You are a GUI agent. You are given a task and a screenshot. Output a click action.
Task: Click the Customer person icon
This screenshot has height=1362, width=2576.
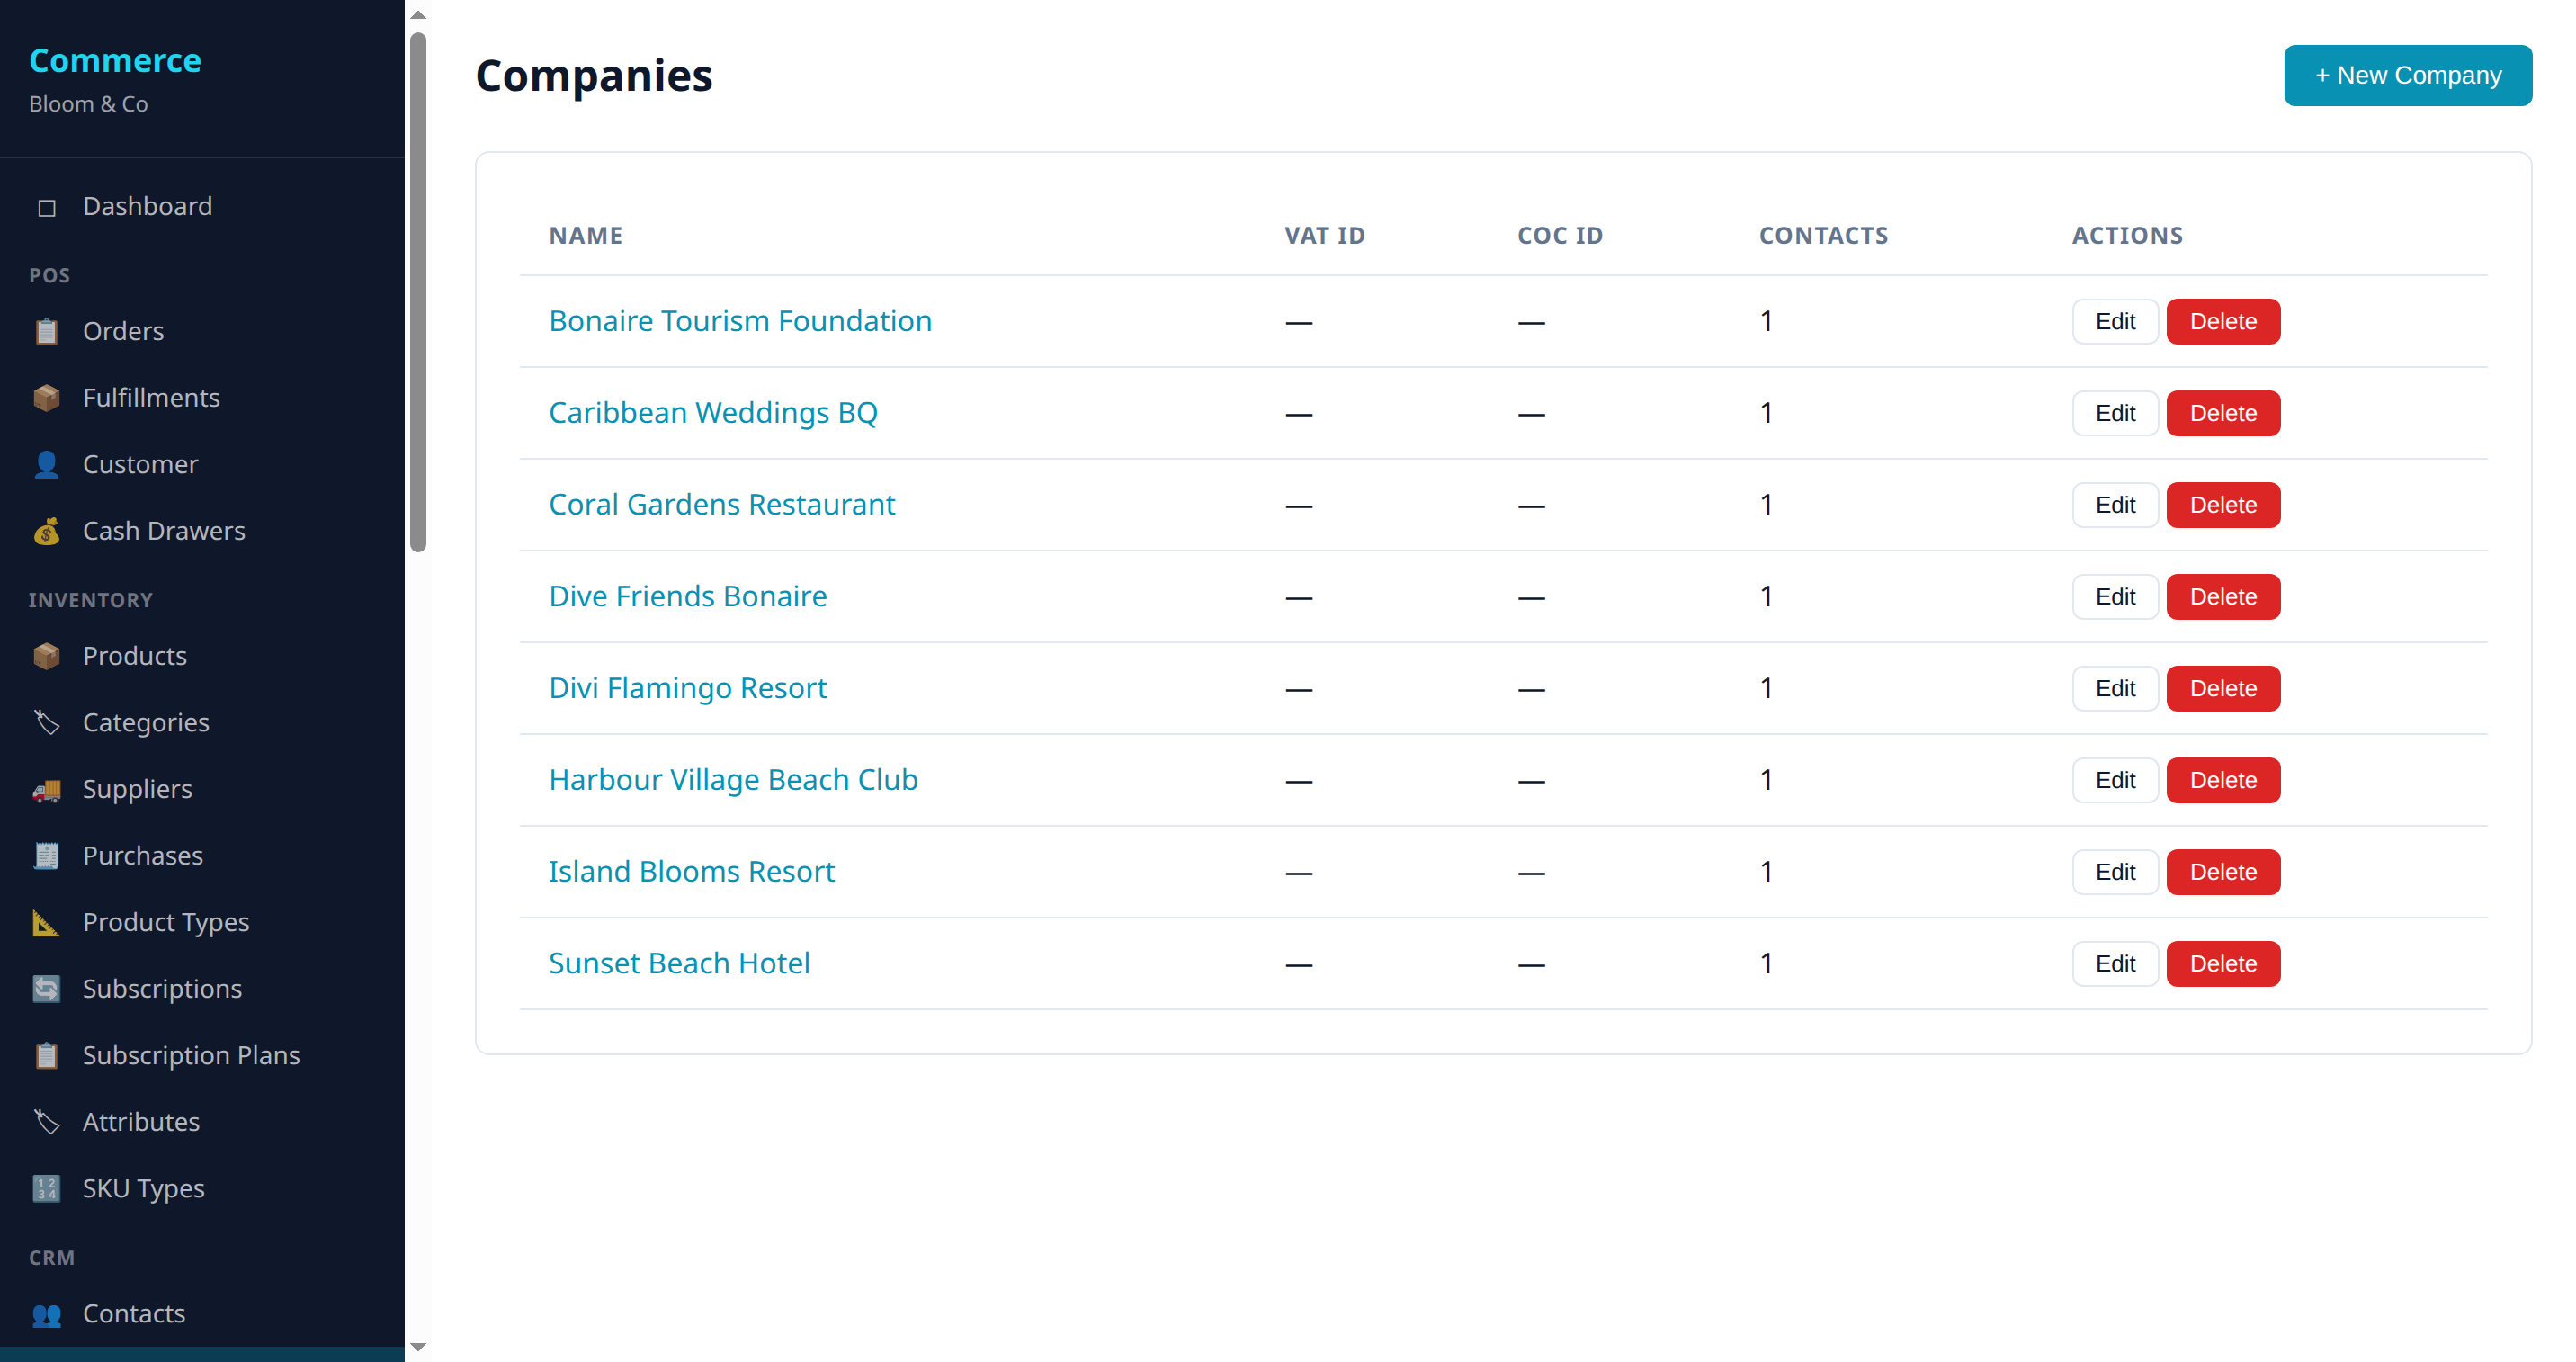click(x=46, y=464)
